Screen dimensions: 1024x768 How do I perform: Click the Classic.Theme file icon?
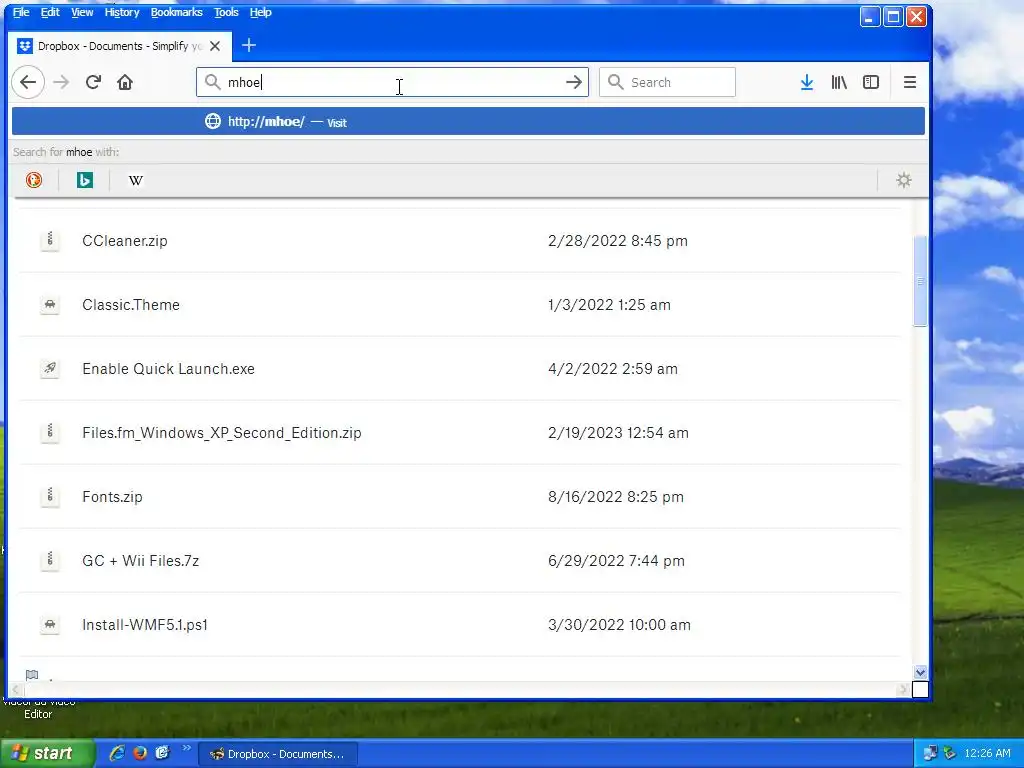click(x=50, y=304)
